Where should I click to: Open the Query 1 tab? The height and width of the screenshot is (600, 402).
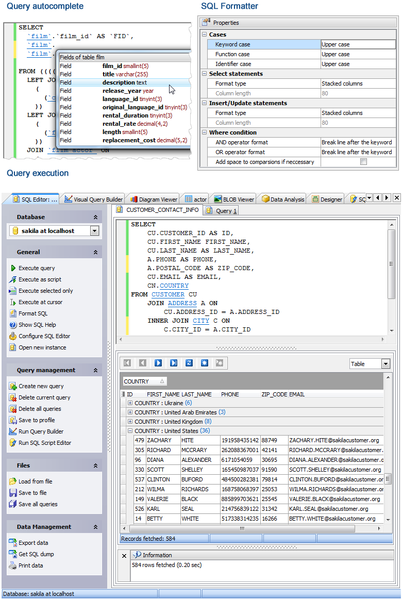222,210
